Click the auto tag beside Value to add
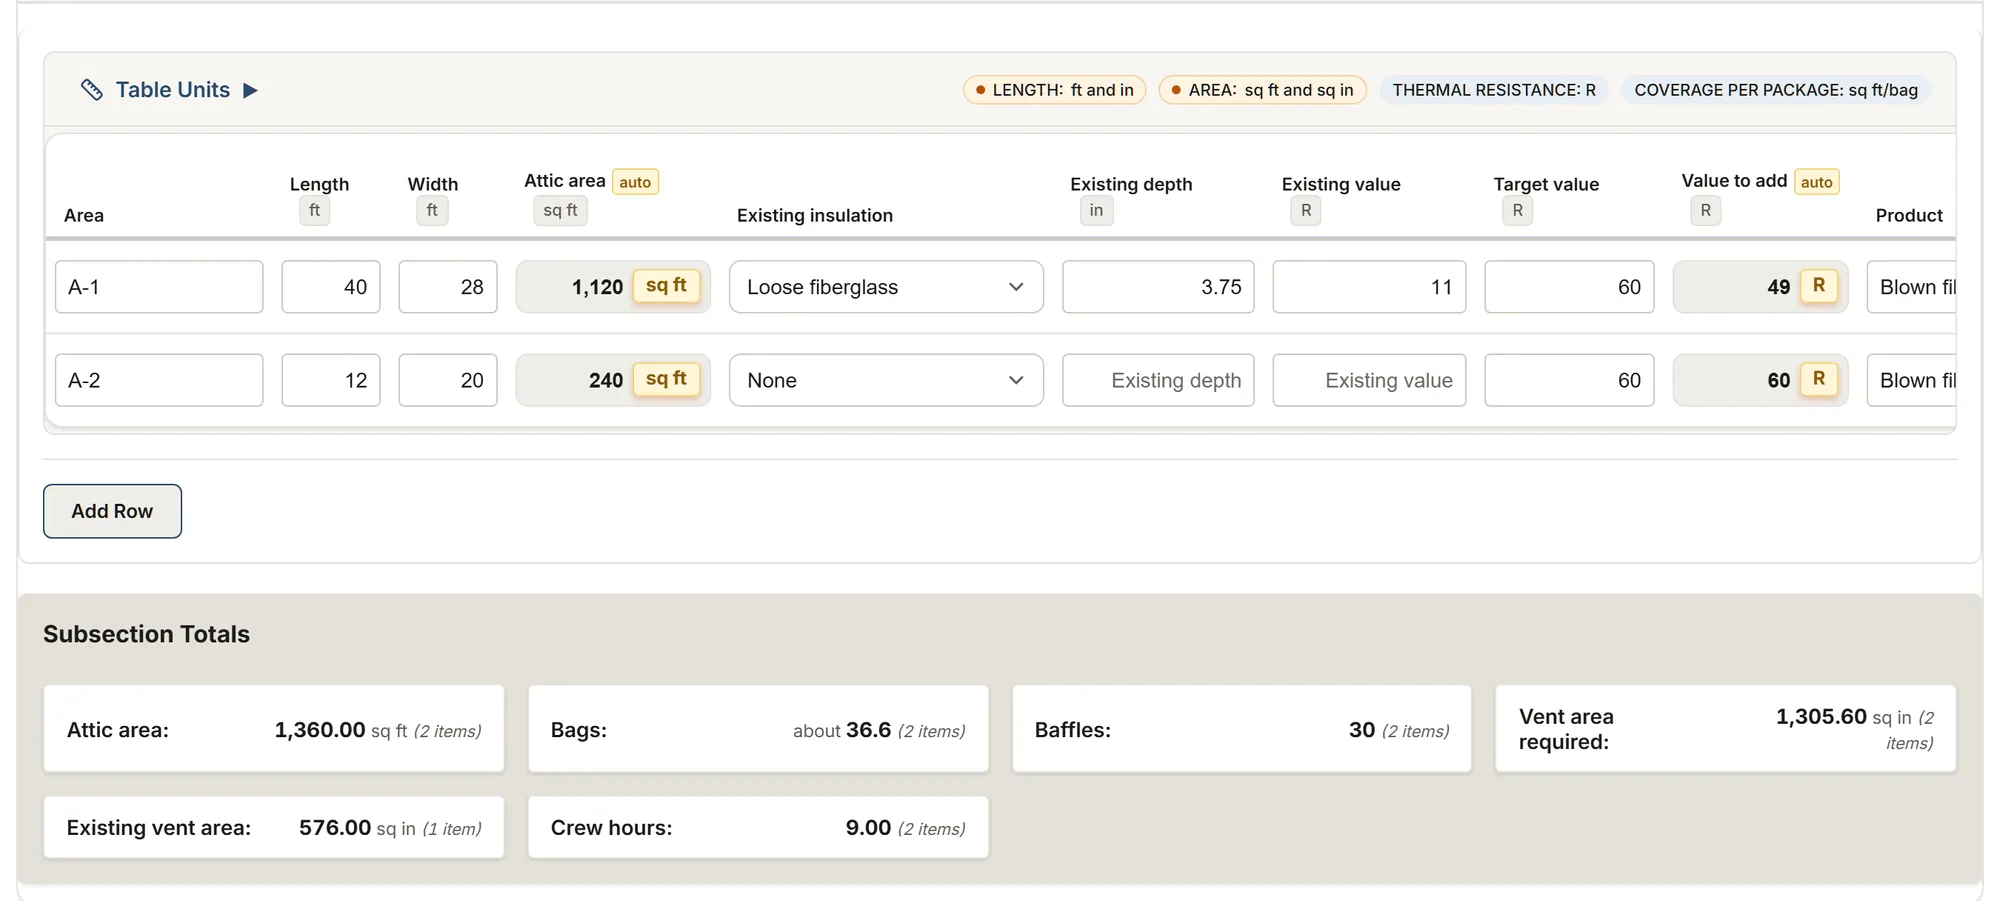 pos(1816,182)
